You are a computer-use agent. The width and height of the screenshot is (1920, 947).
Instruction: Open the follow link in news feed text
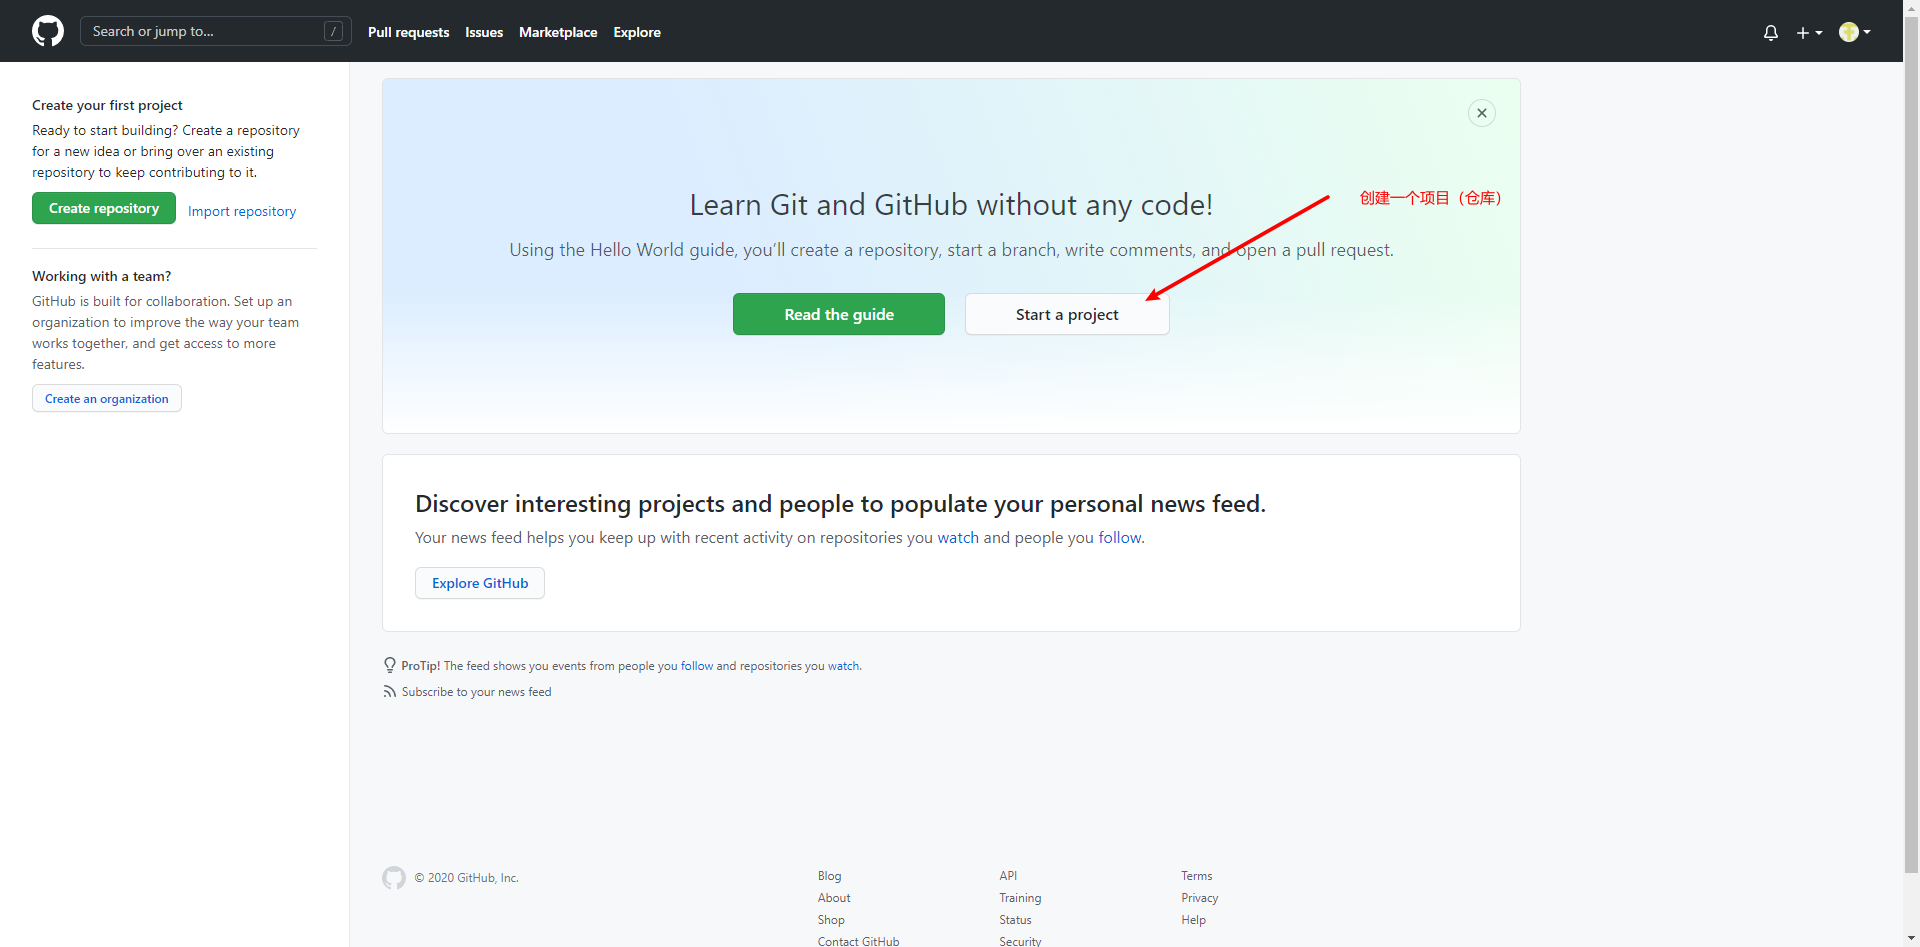[1120, 538]
